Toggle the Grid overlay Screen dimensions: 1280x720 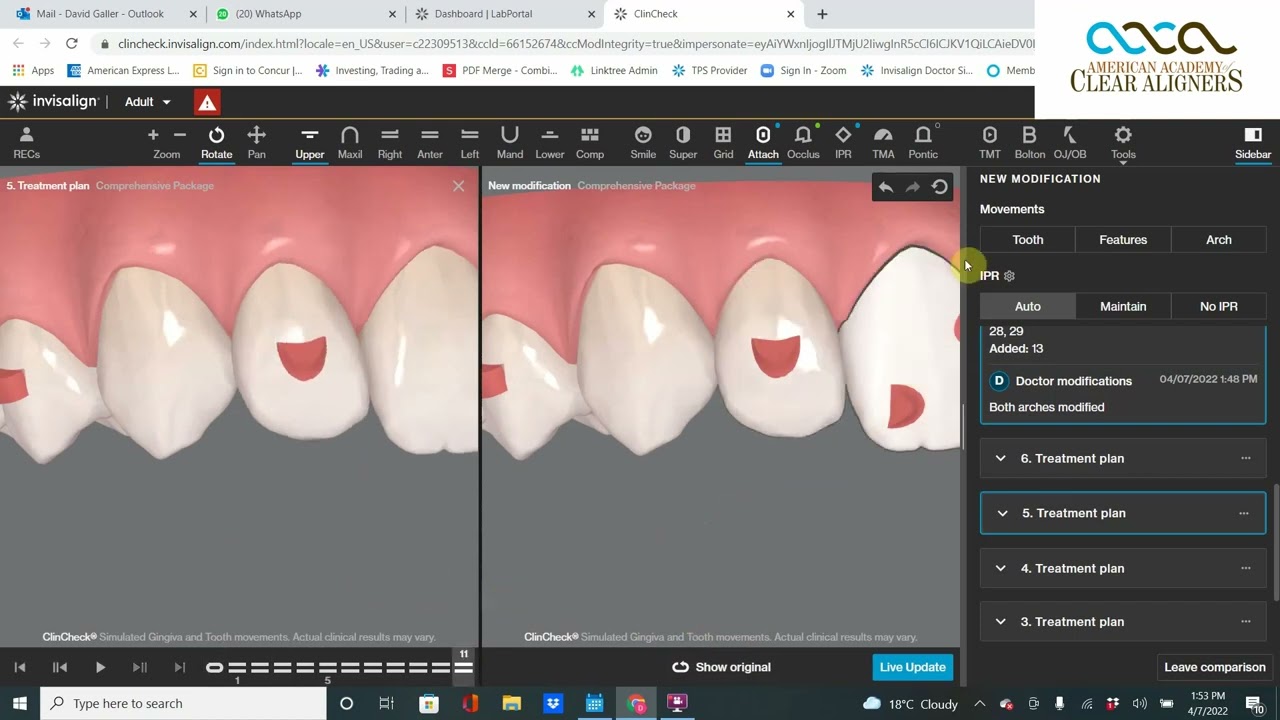[x=723, y=142]
